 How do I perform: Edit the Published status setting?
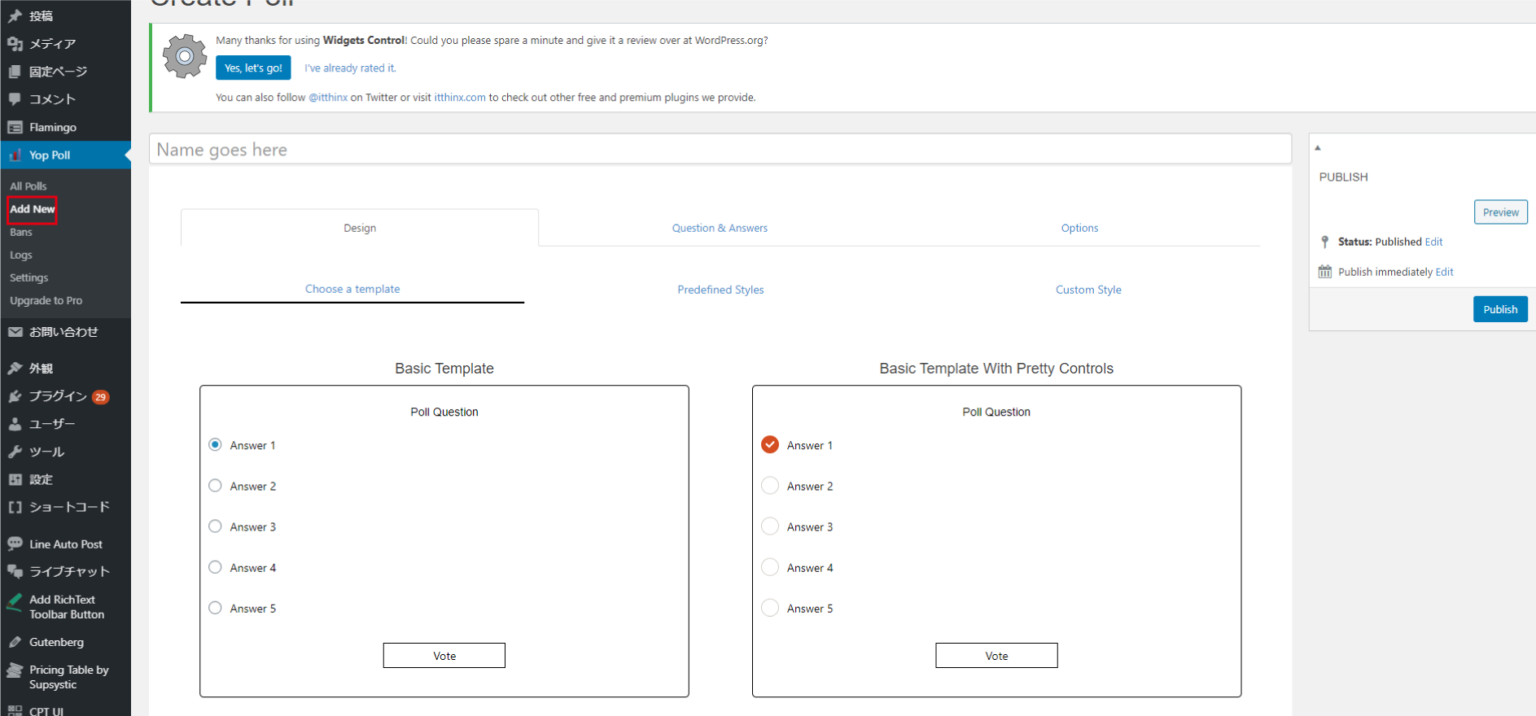(x=1433, y=242)
